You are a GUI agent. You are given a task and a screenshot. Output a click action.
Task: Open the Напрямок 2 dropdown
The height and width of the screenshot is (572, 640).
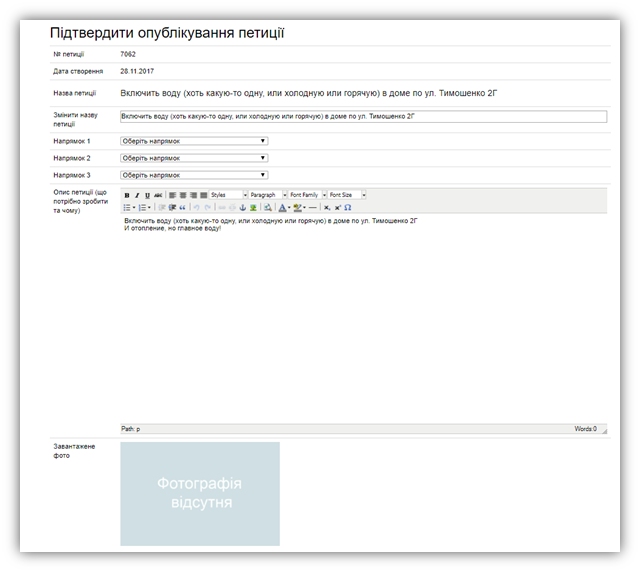point(194,158)
